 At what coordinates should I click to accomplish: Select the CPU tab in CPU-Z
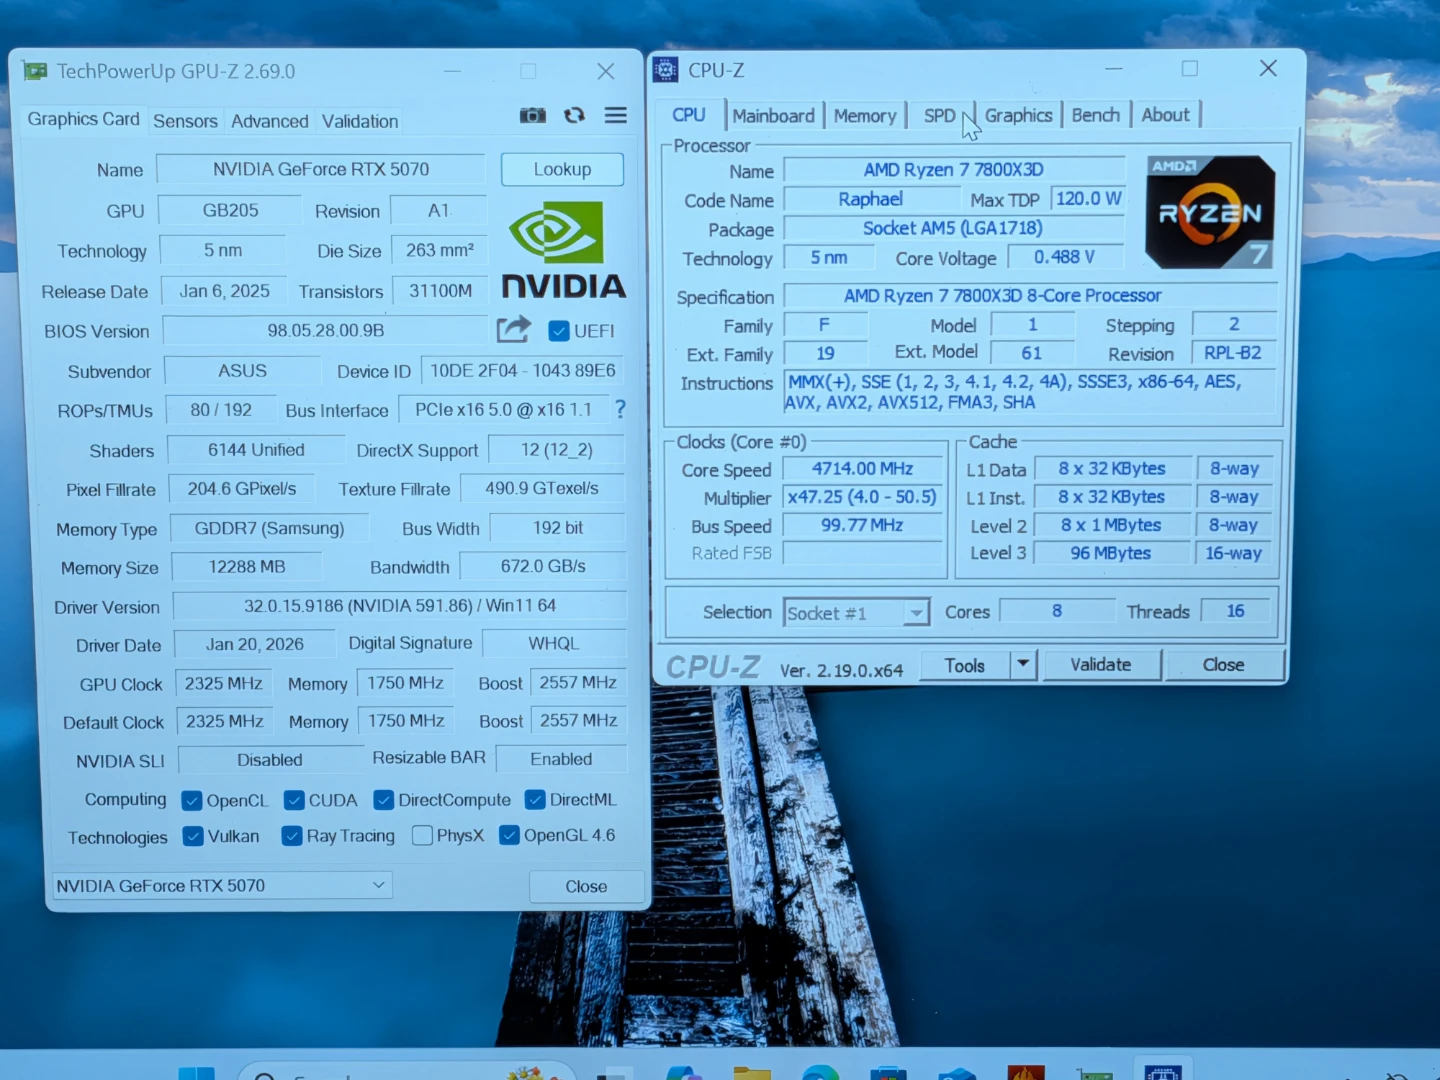689,115
